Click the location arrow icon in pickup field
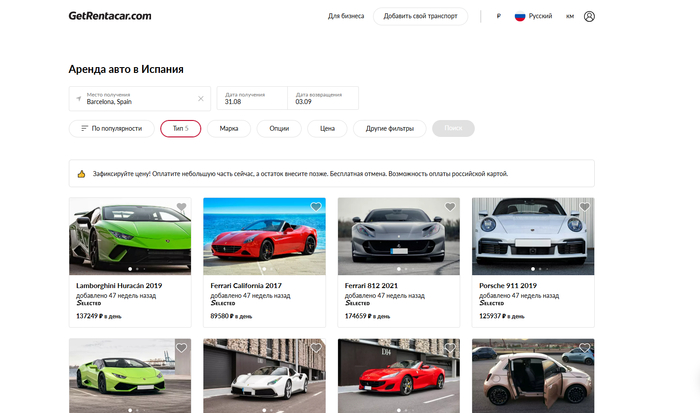The image size is (700, 413). tap(79, 99)
